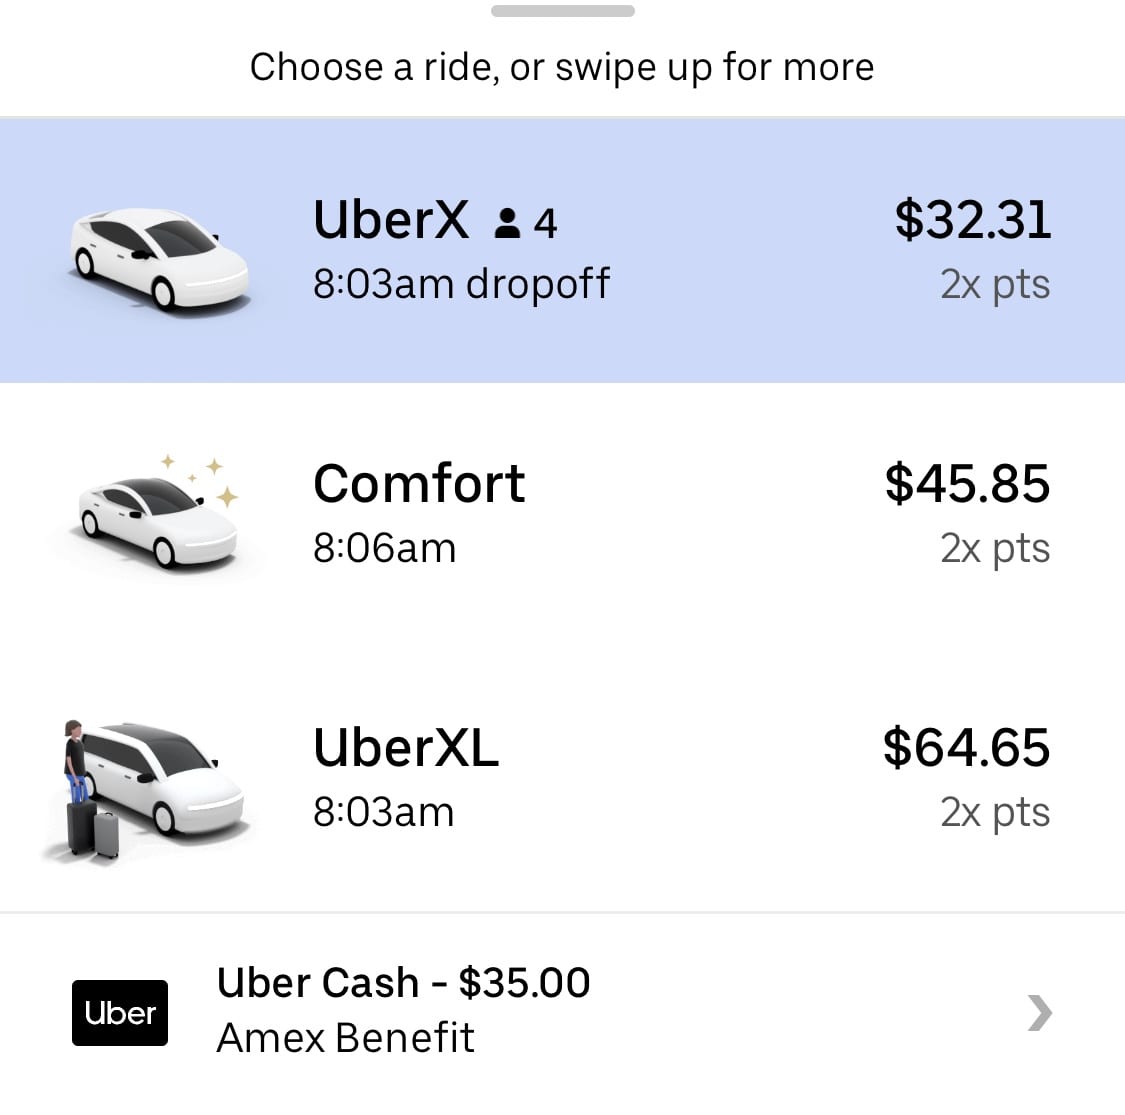Select the UberXL ride name

coord(406,748)
